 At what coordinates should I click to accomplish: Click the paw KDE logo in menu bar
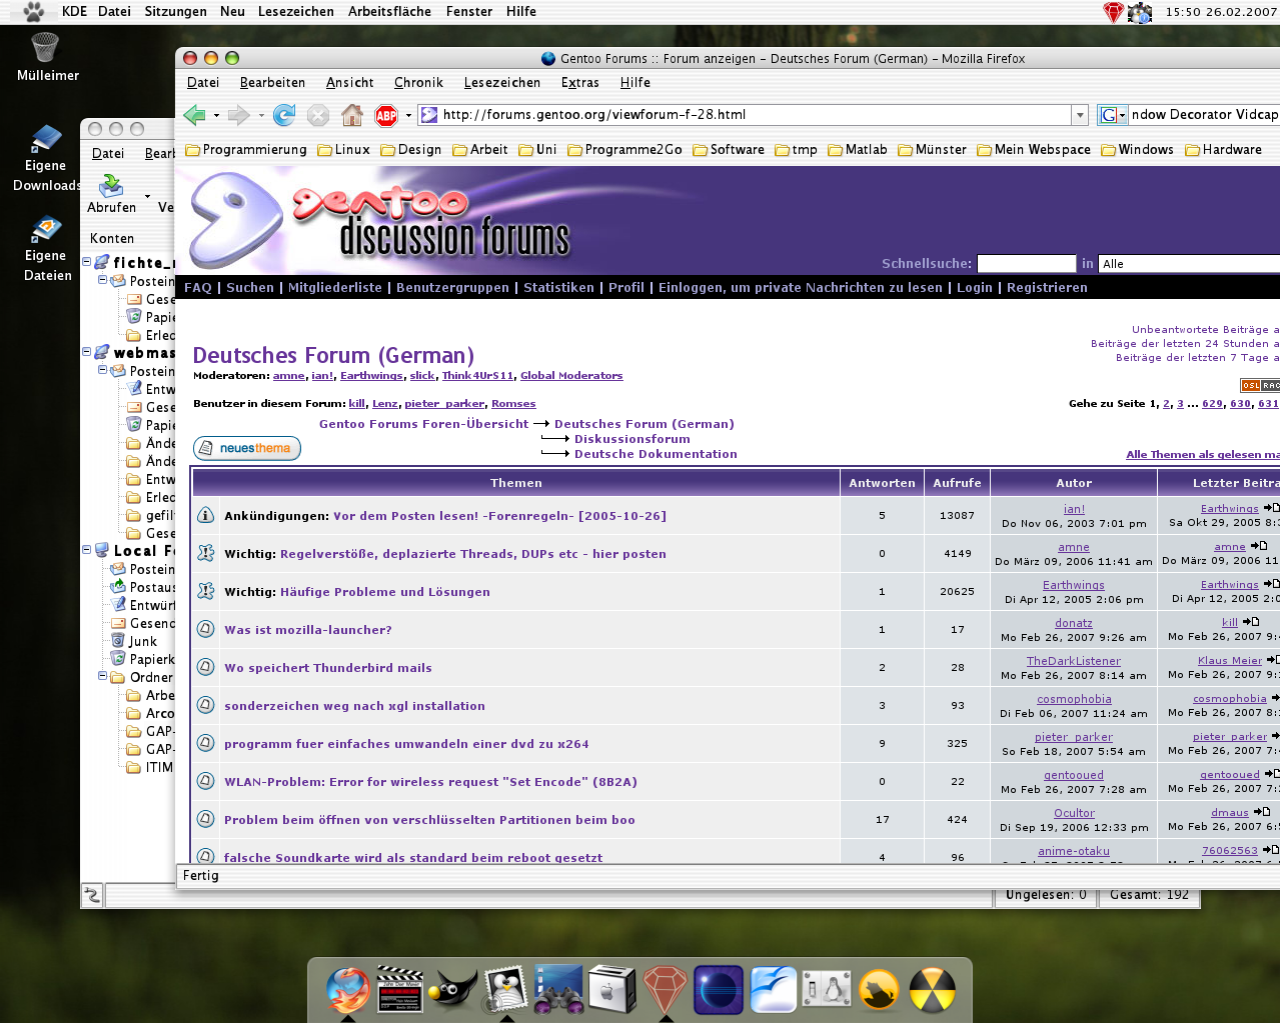point(34,12)
